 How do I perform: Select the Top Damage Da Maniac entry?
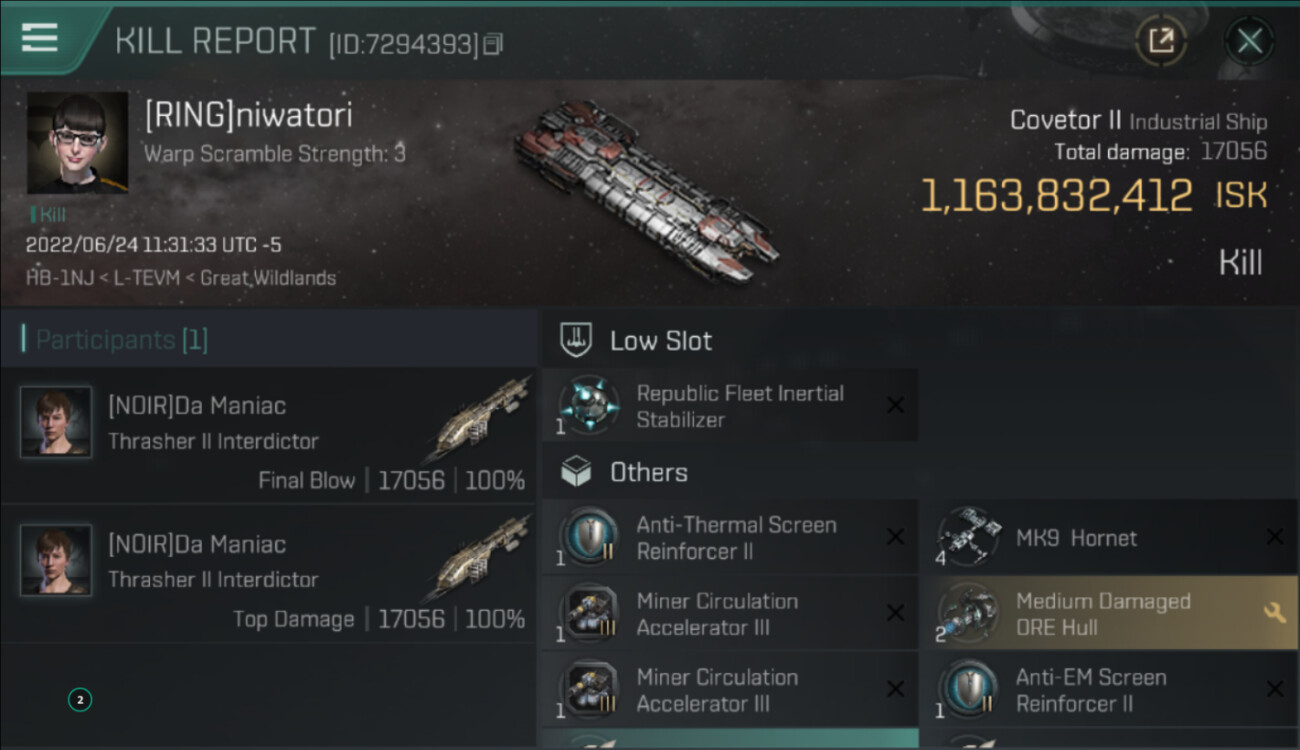pos(268,574)
